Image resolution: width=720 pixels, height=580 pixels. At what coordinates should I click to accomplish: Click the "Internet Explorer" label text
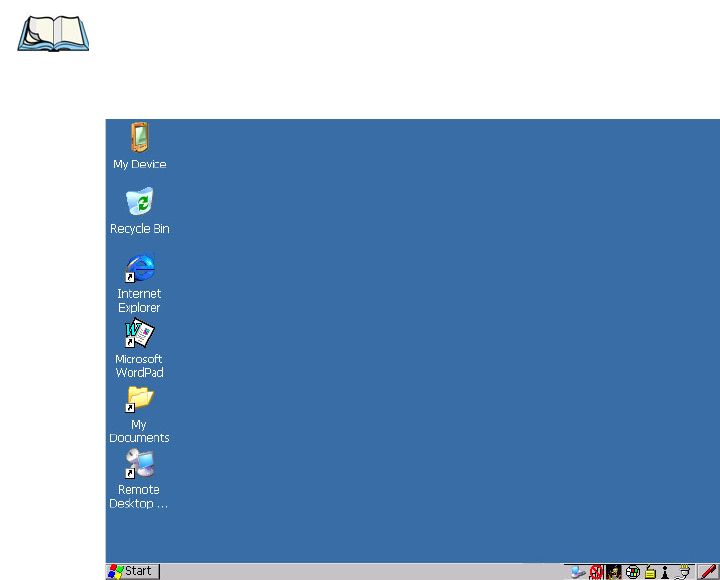(139, 300)
